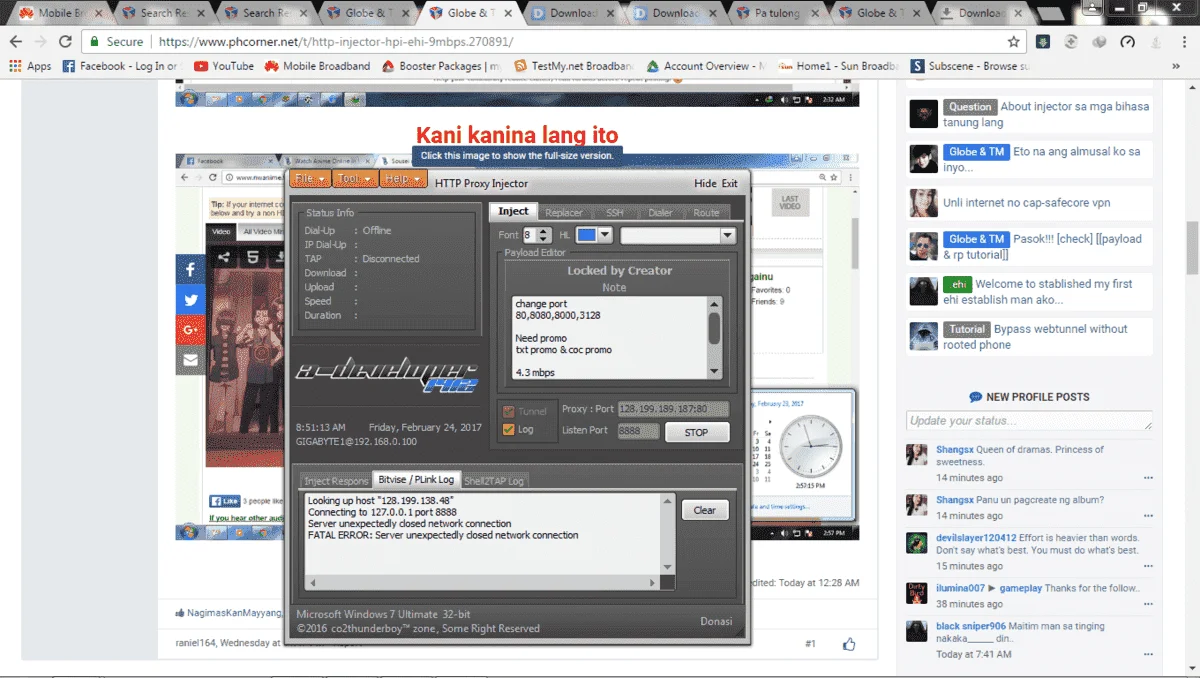Click the Home1 - Sun Broadband bookmark
The width and height of the screenshot is (1200, 678).
coord(837,66)
